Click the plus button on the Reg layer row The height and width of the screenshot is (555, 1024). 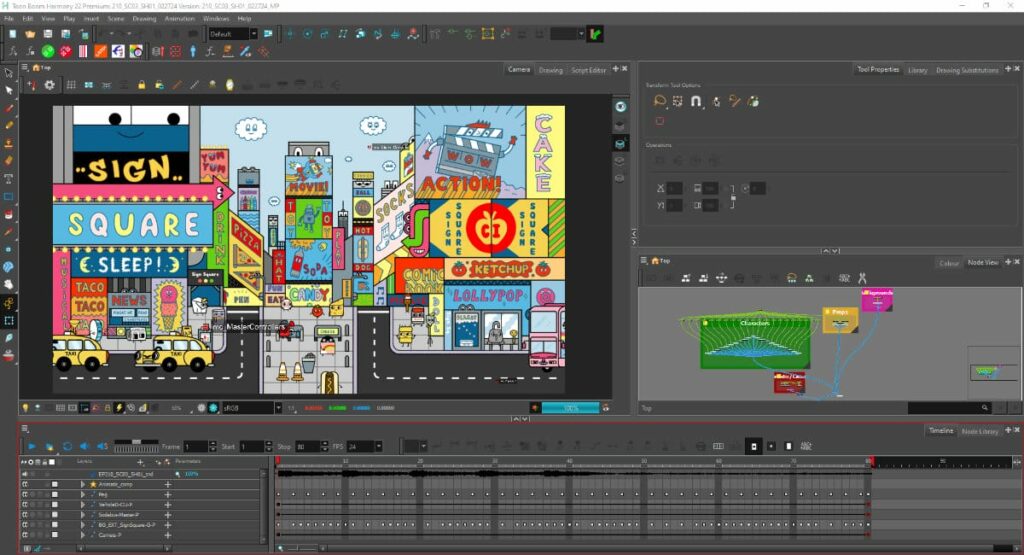point(168,495)
